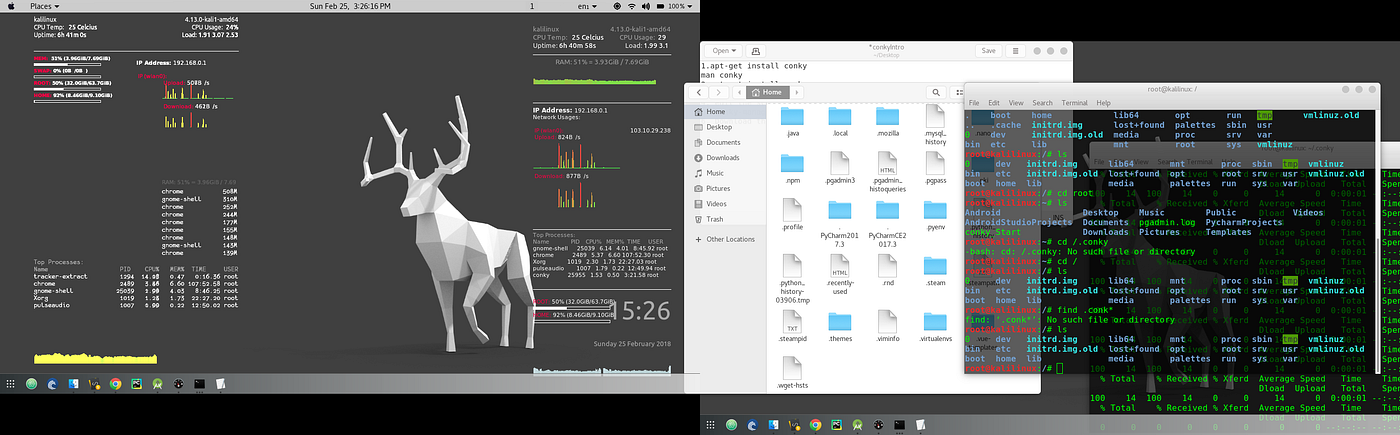Select the .themes folder
Viewport: 1400px width, 435px height.
click(x=839, y=326)
